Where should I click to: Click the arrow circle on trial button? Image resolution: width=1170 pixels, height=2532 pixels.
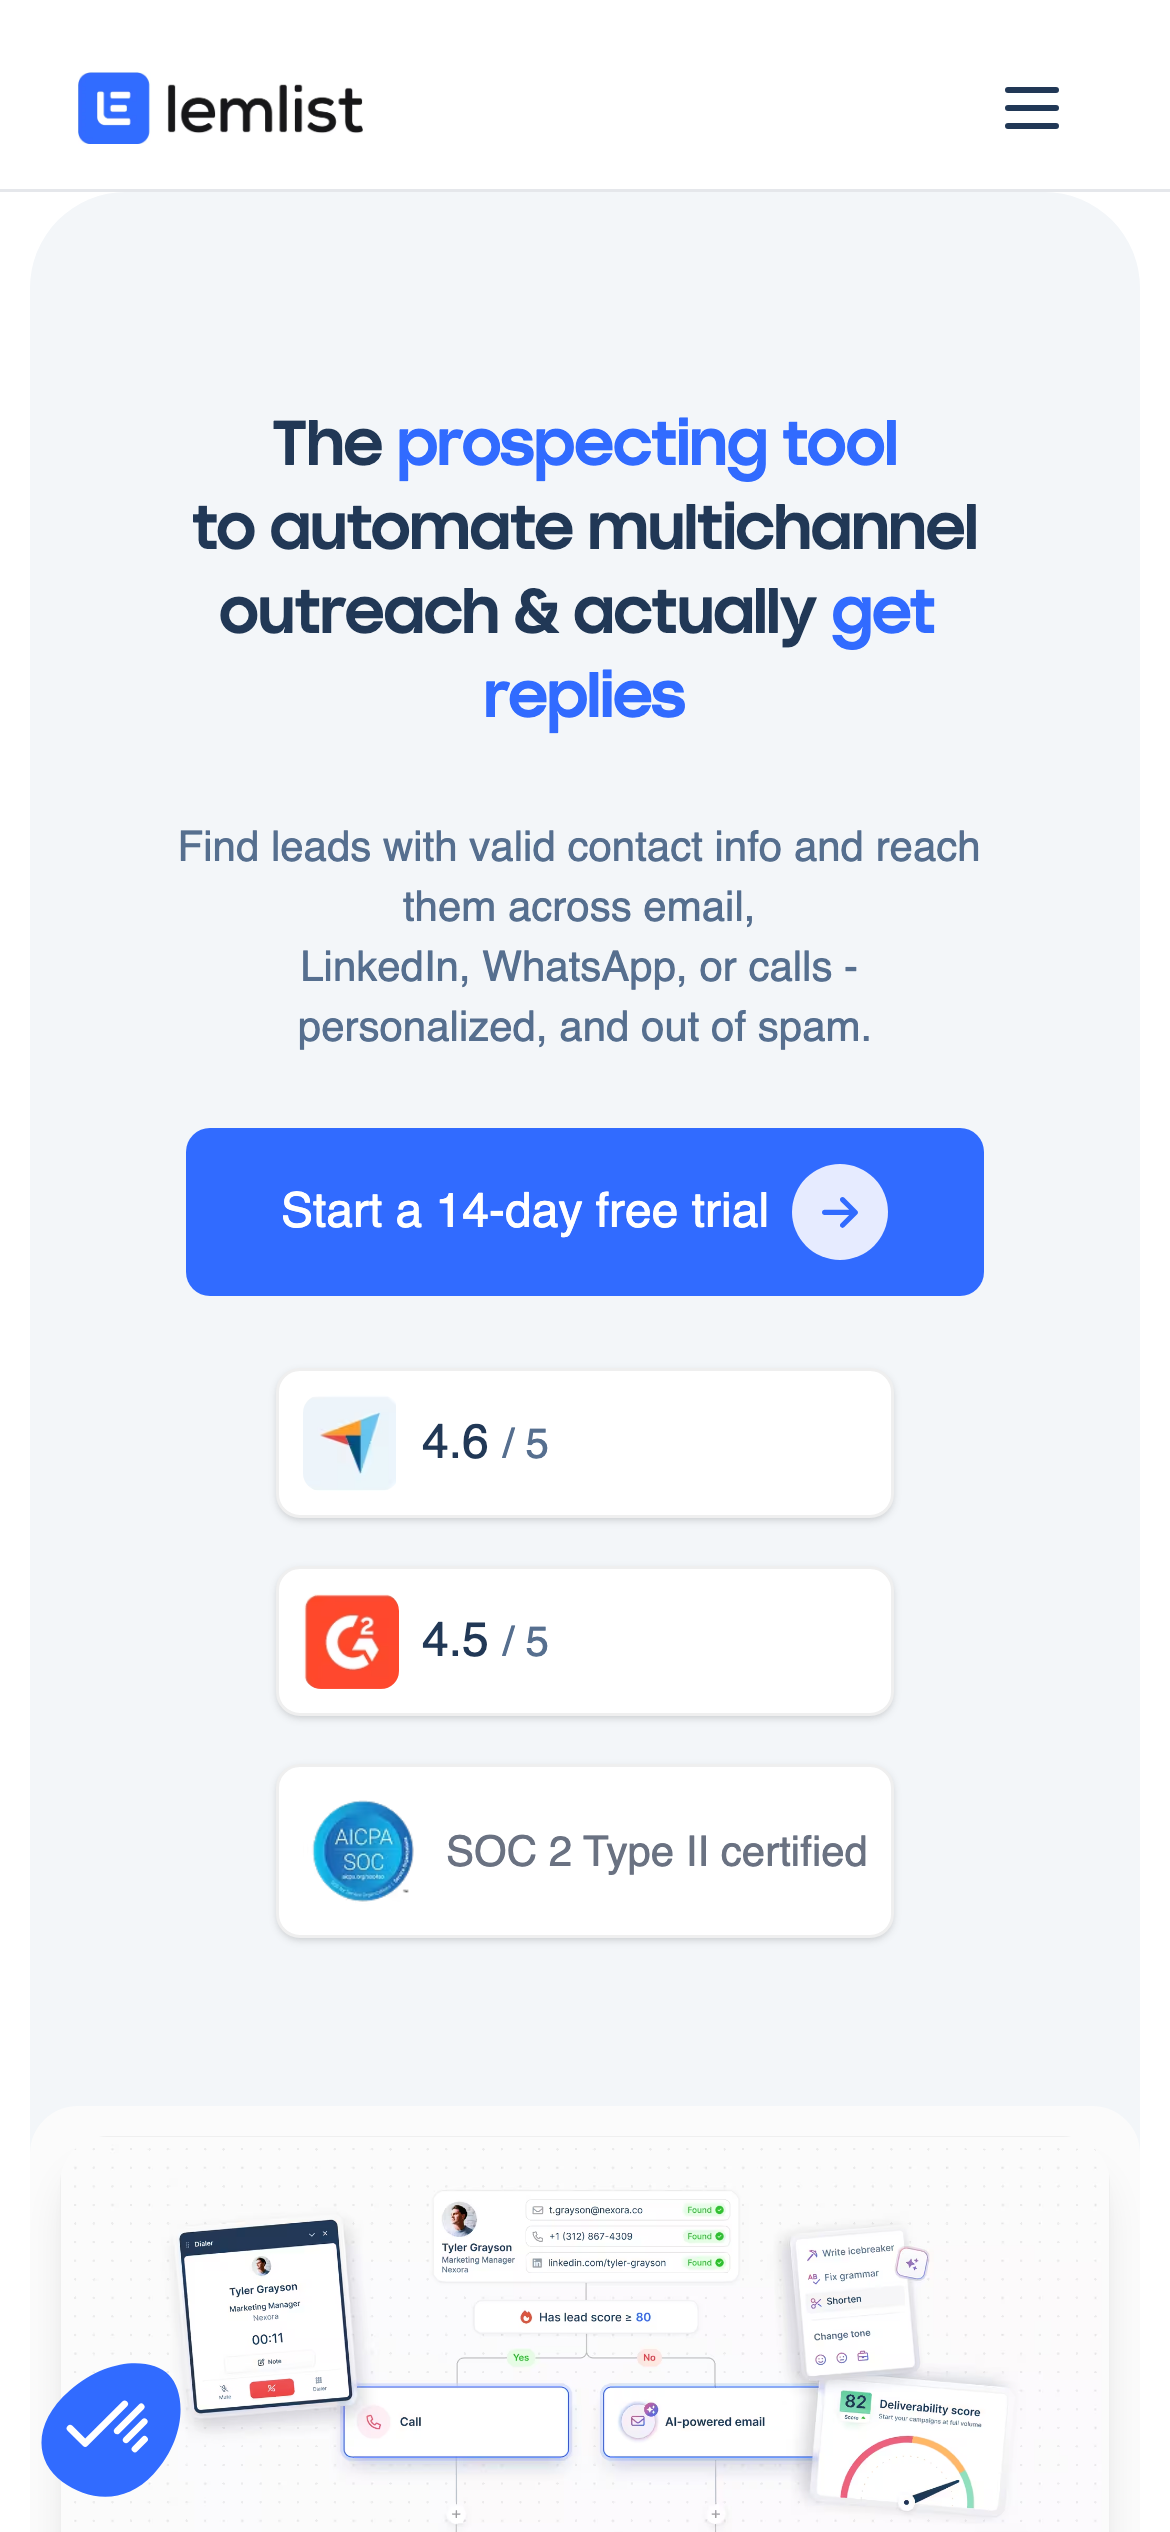point(839,1212)
